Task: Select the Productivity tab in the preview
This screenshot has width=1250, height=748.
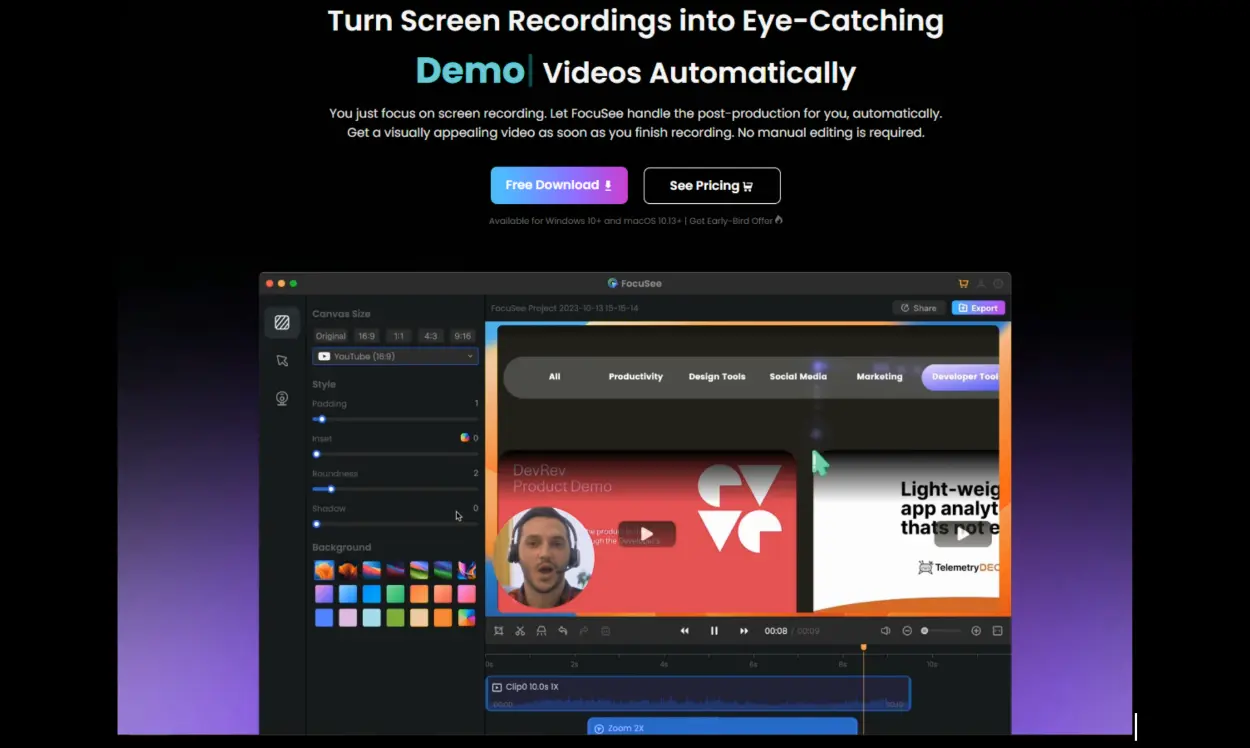Action: (636, 377)
